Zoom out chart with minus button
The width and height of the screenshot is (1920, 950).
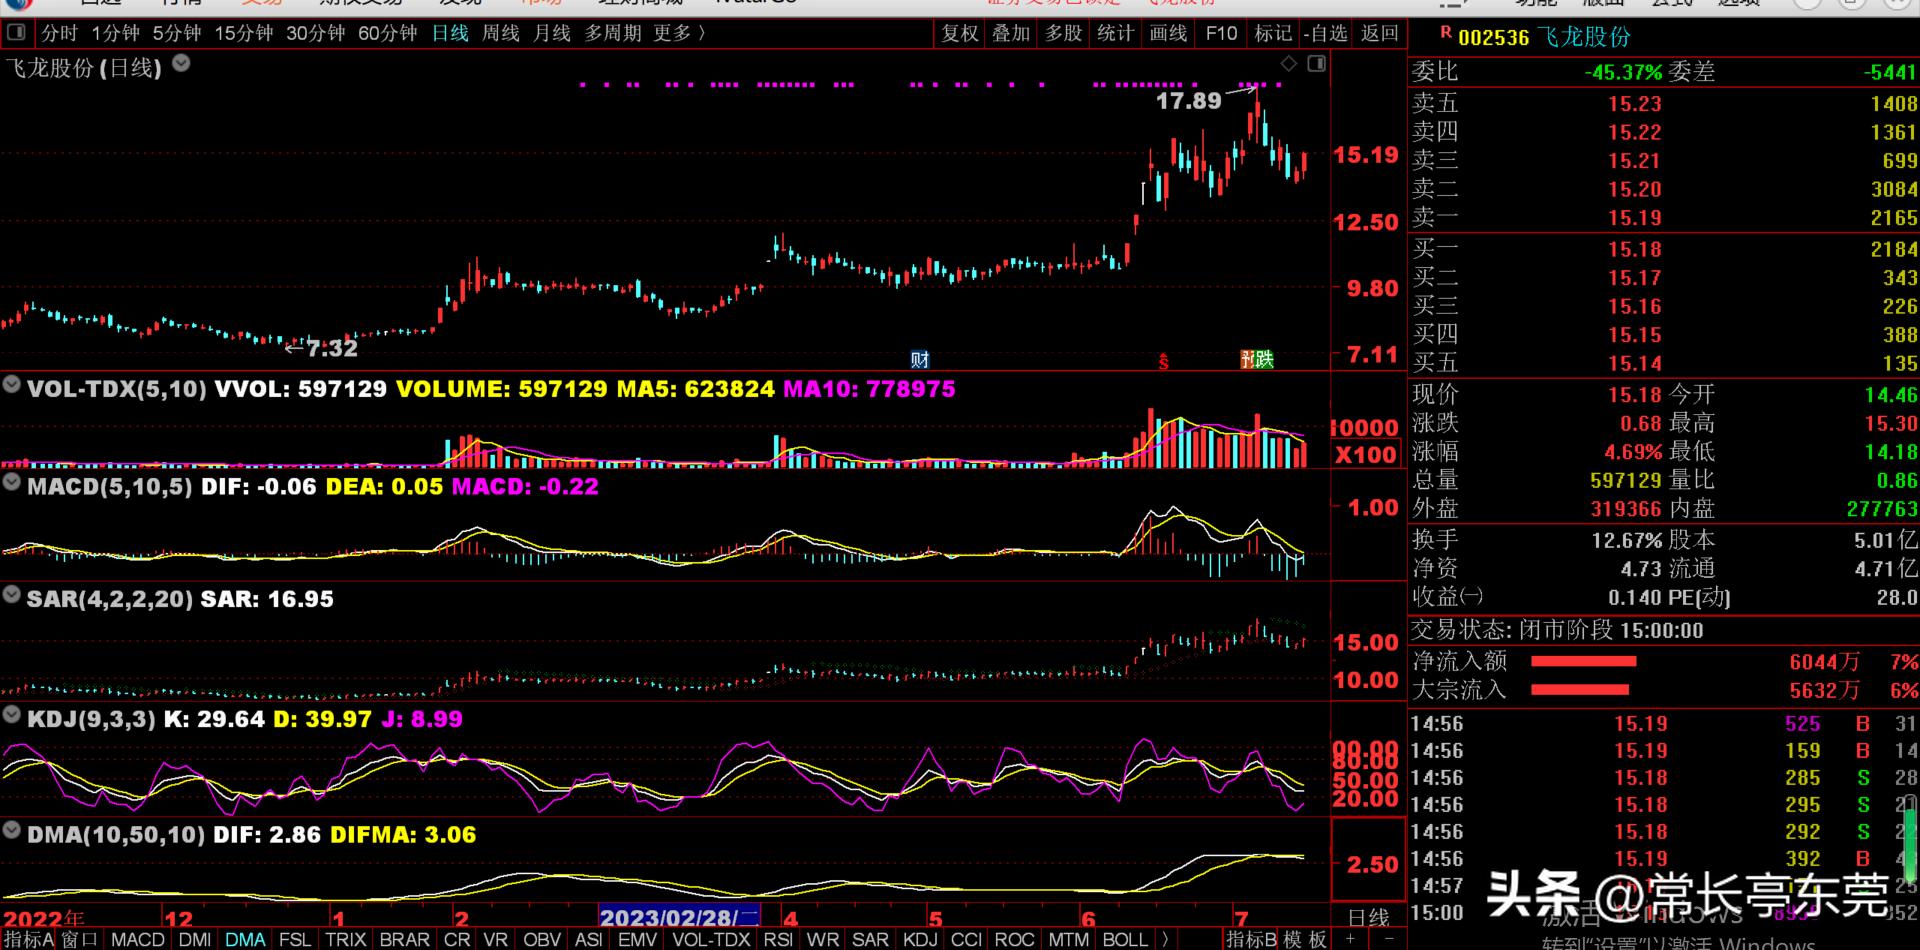pyautogui.click(x=1389, y=939)
